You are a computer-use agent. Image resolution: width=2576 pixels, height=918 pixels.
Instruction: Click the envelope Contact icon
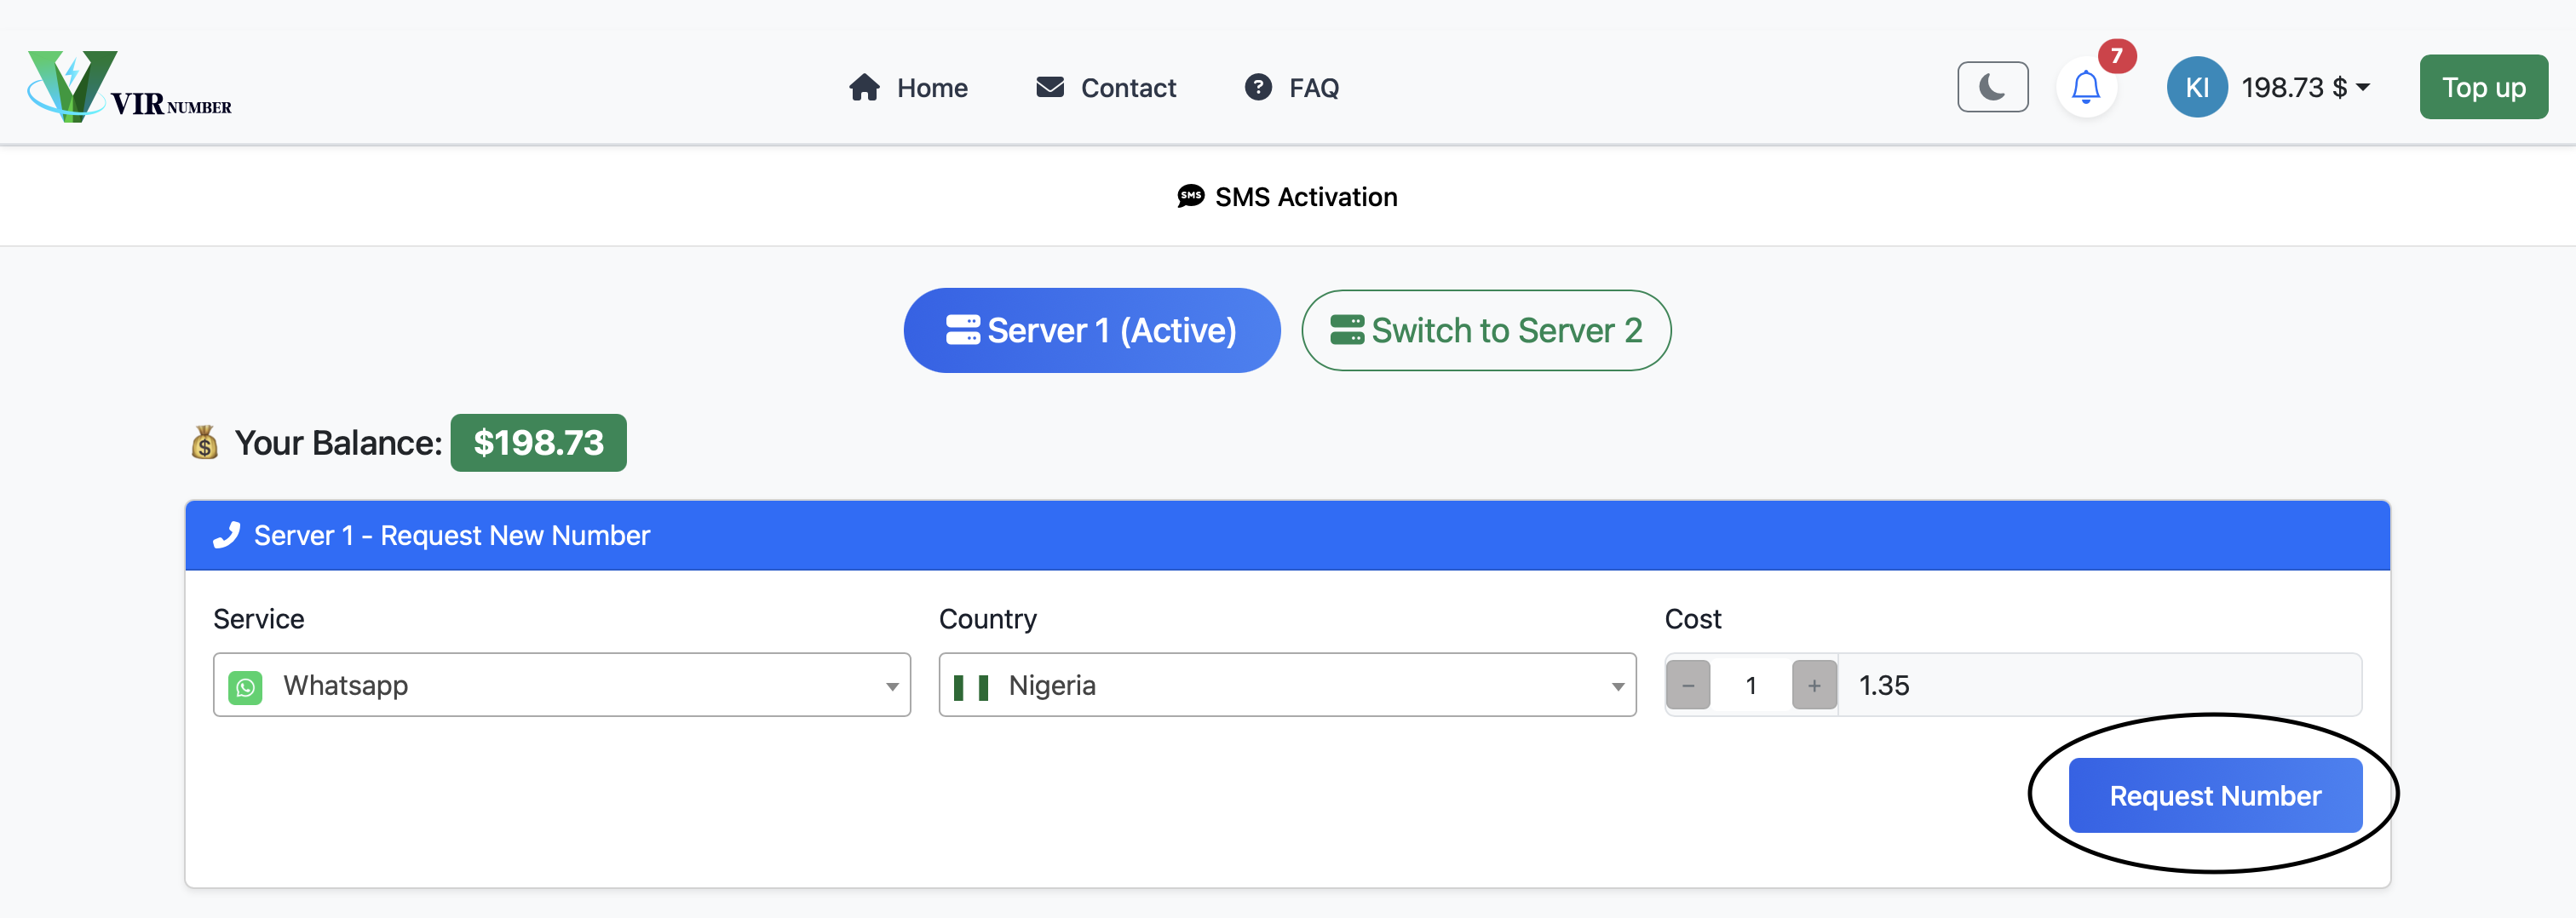point(1049,88)
